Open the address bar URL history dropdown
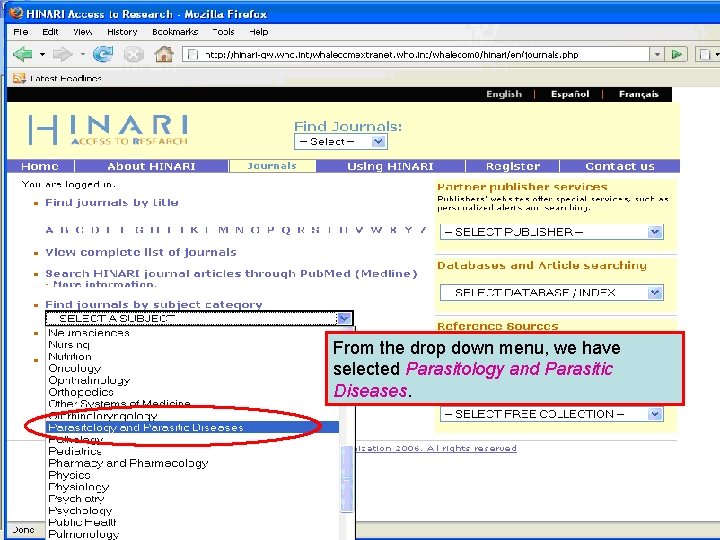This screenshot has height=540, width=720. point(657,54)
